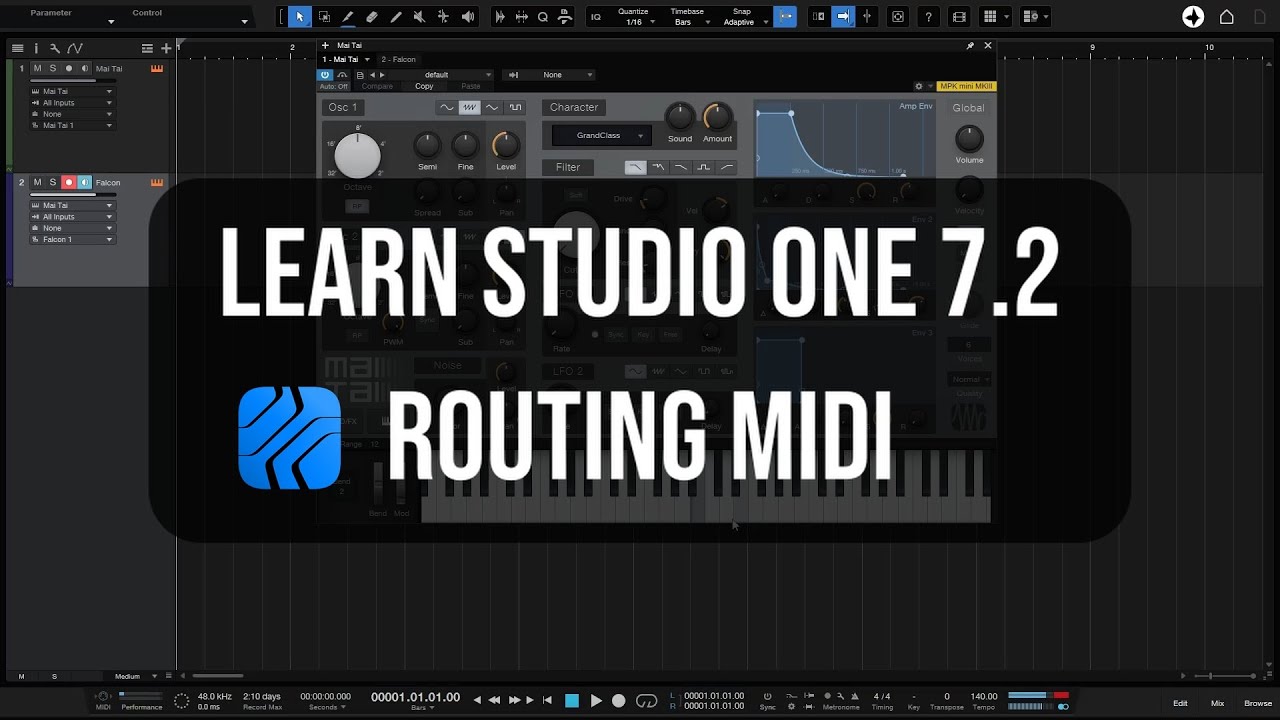1280x720 pixels.
Task: Toggle Autoscroll in the toolbar
Action: (x=842, y=17)
